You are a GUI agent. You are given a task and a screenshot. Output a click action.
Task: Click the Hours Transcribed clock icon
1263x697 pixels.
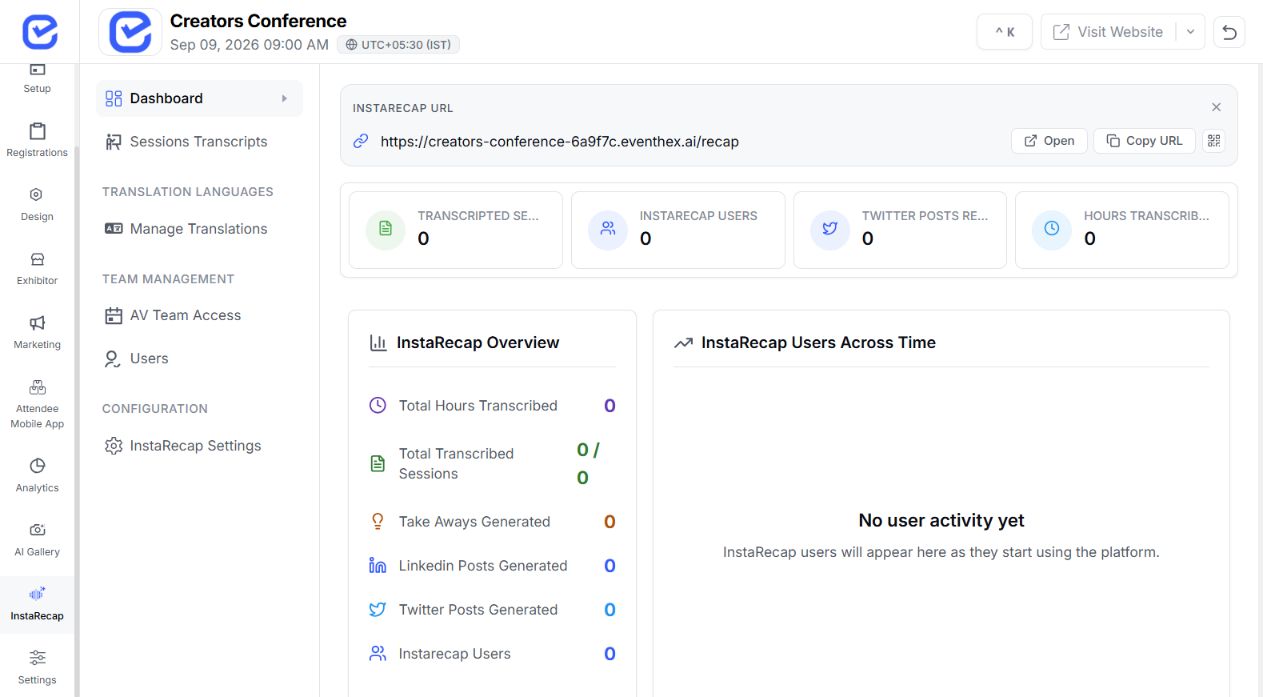point(1052,229)
